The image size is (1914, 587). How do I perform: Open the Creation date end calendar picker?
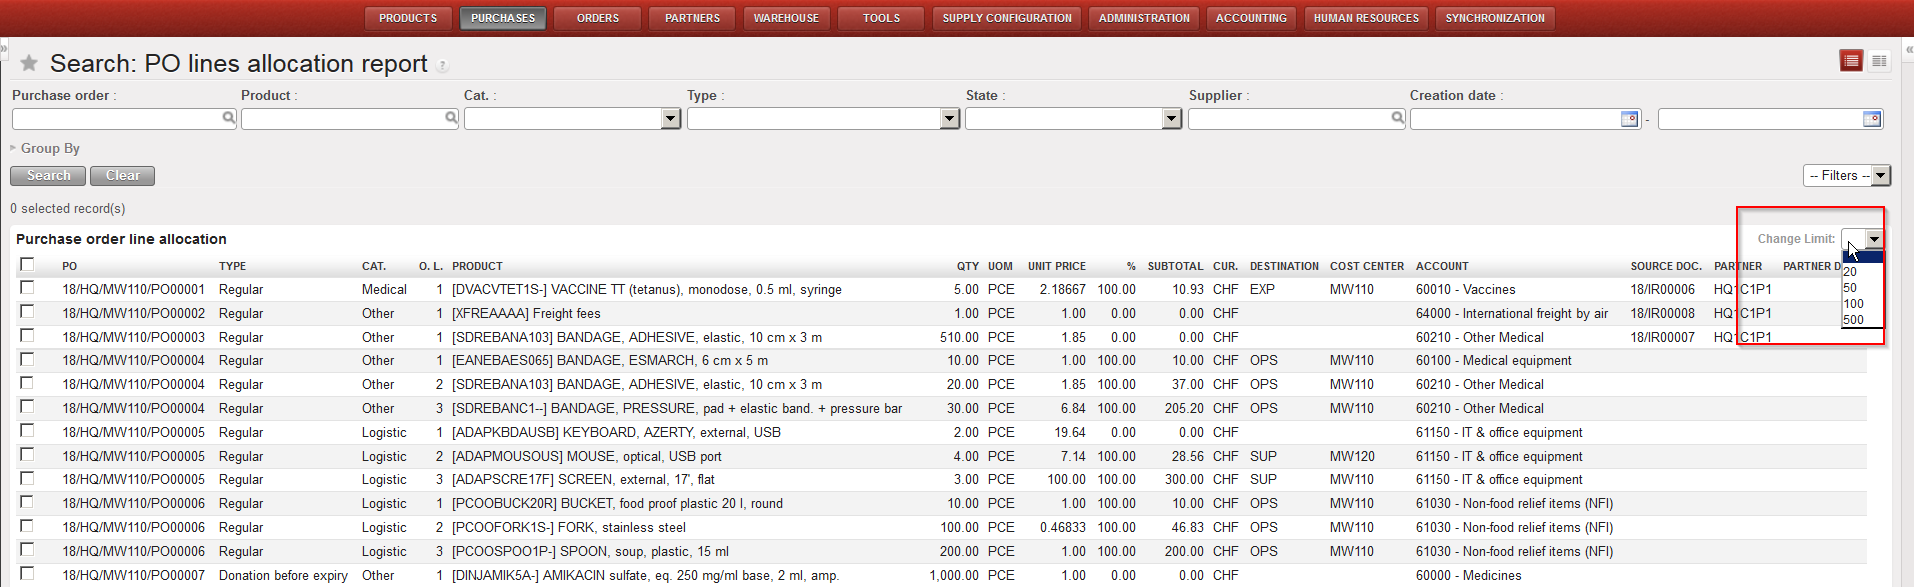1872,119
